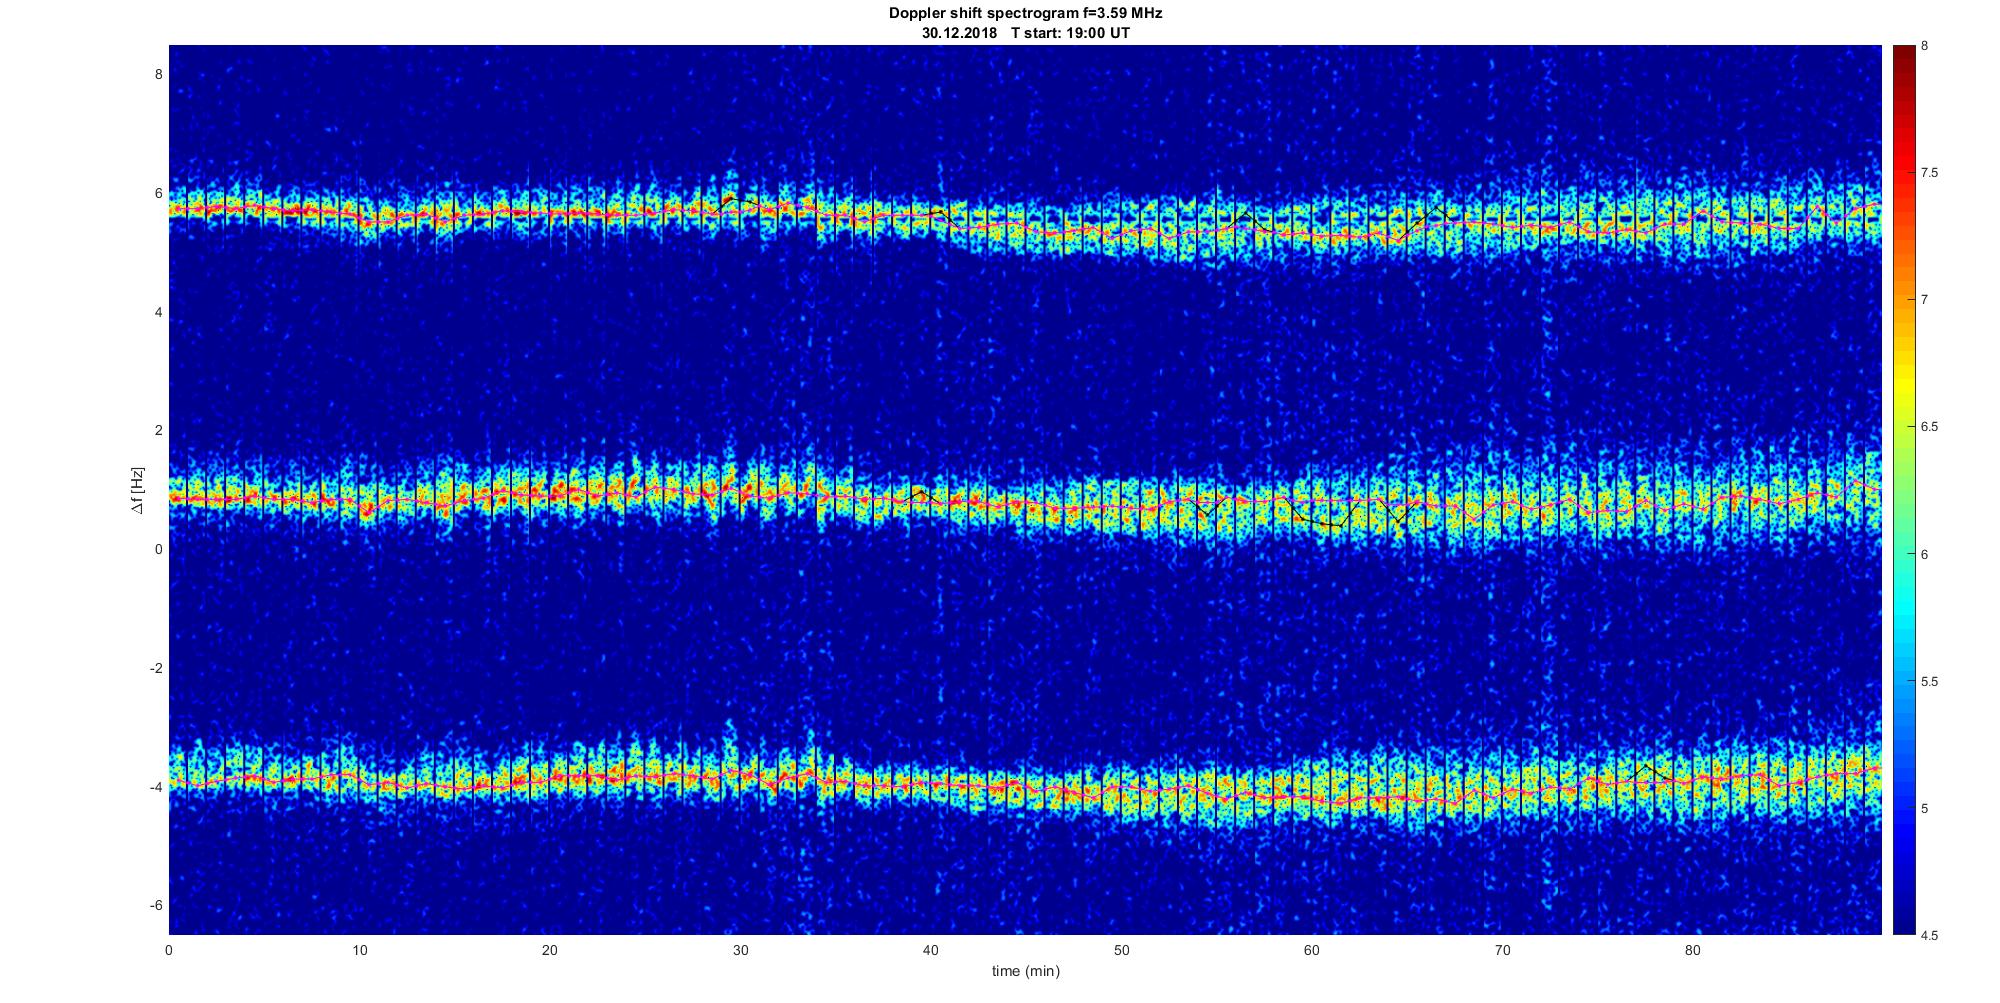
Task: Click the plot title 'Doppler shift spectrogram f=3.59 MHz'
Action: tap(1026, 14)
